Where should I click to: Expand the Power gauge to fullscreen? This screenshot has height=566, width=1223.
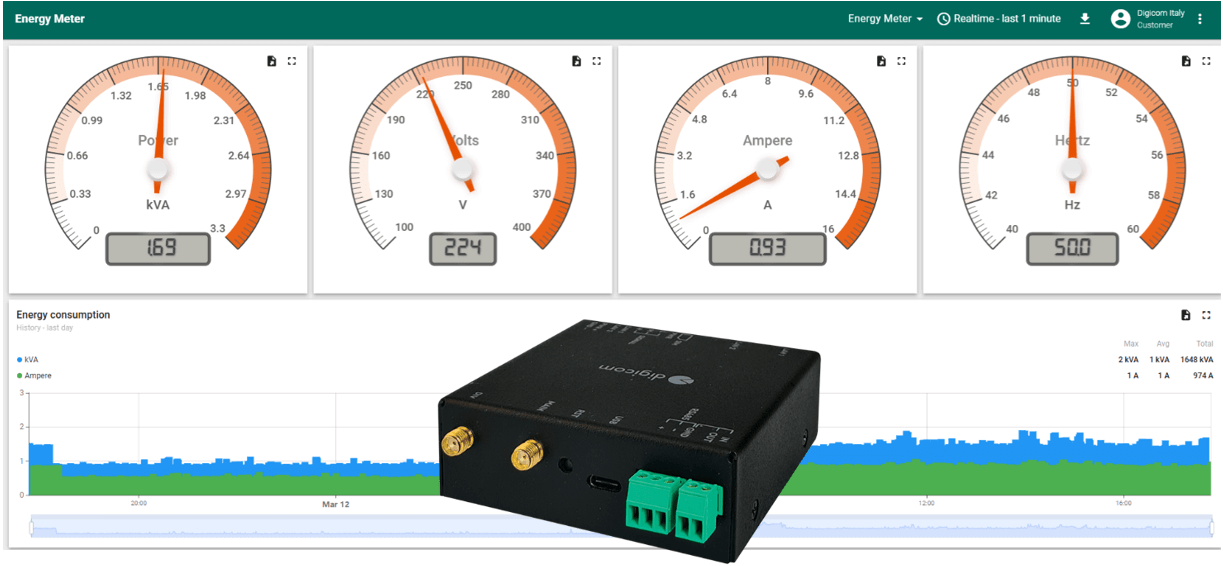point(292,61)
